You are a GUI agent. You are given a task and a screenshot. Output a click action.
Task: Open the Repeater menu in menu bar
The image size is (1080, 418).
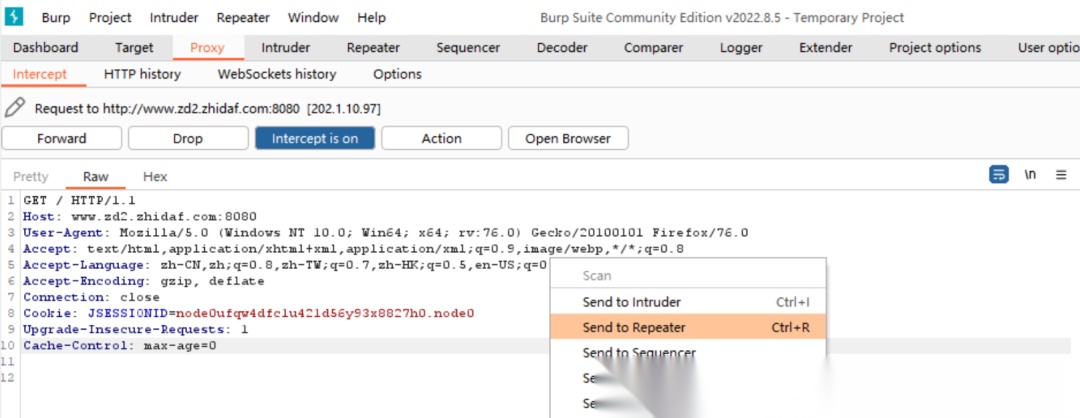click(x=243, y=17)
